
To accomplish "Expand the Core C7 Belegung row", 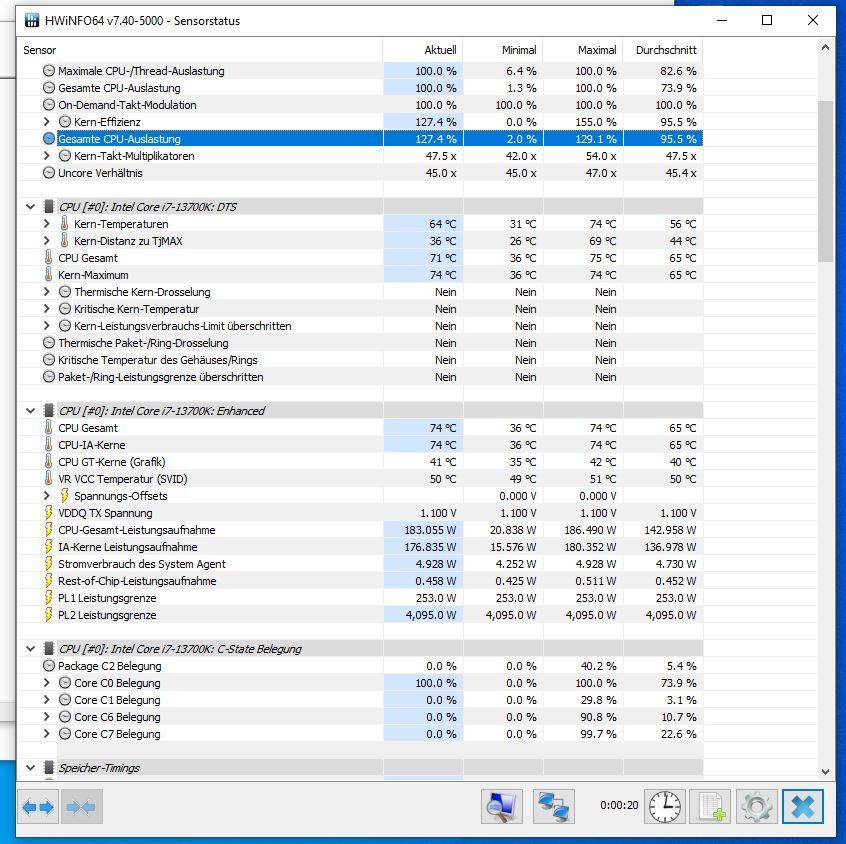I will click(x=47, y=734).
